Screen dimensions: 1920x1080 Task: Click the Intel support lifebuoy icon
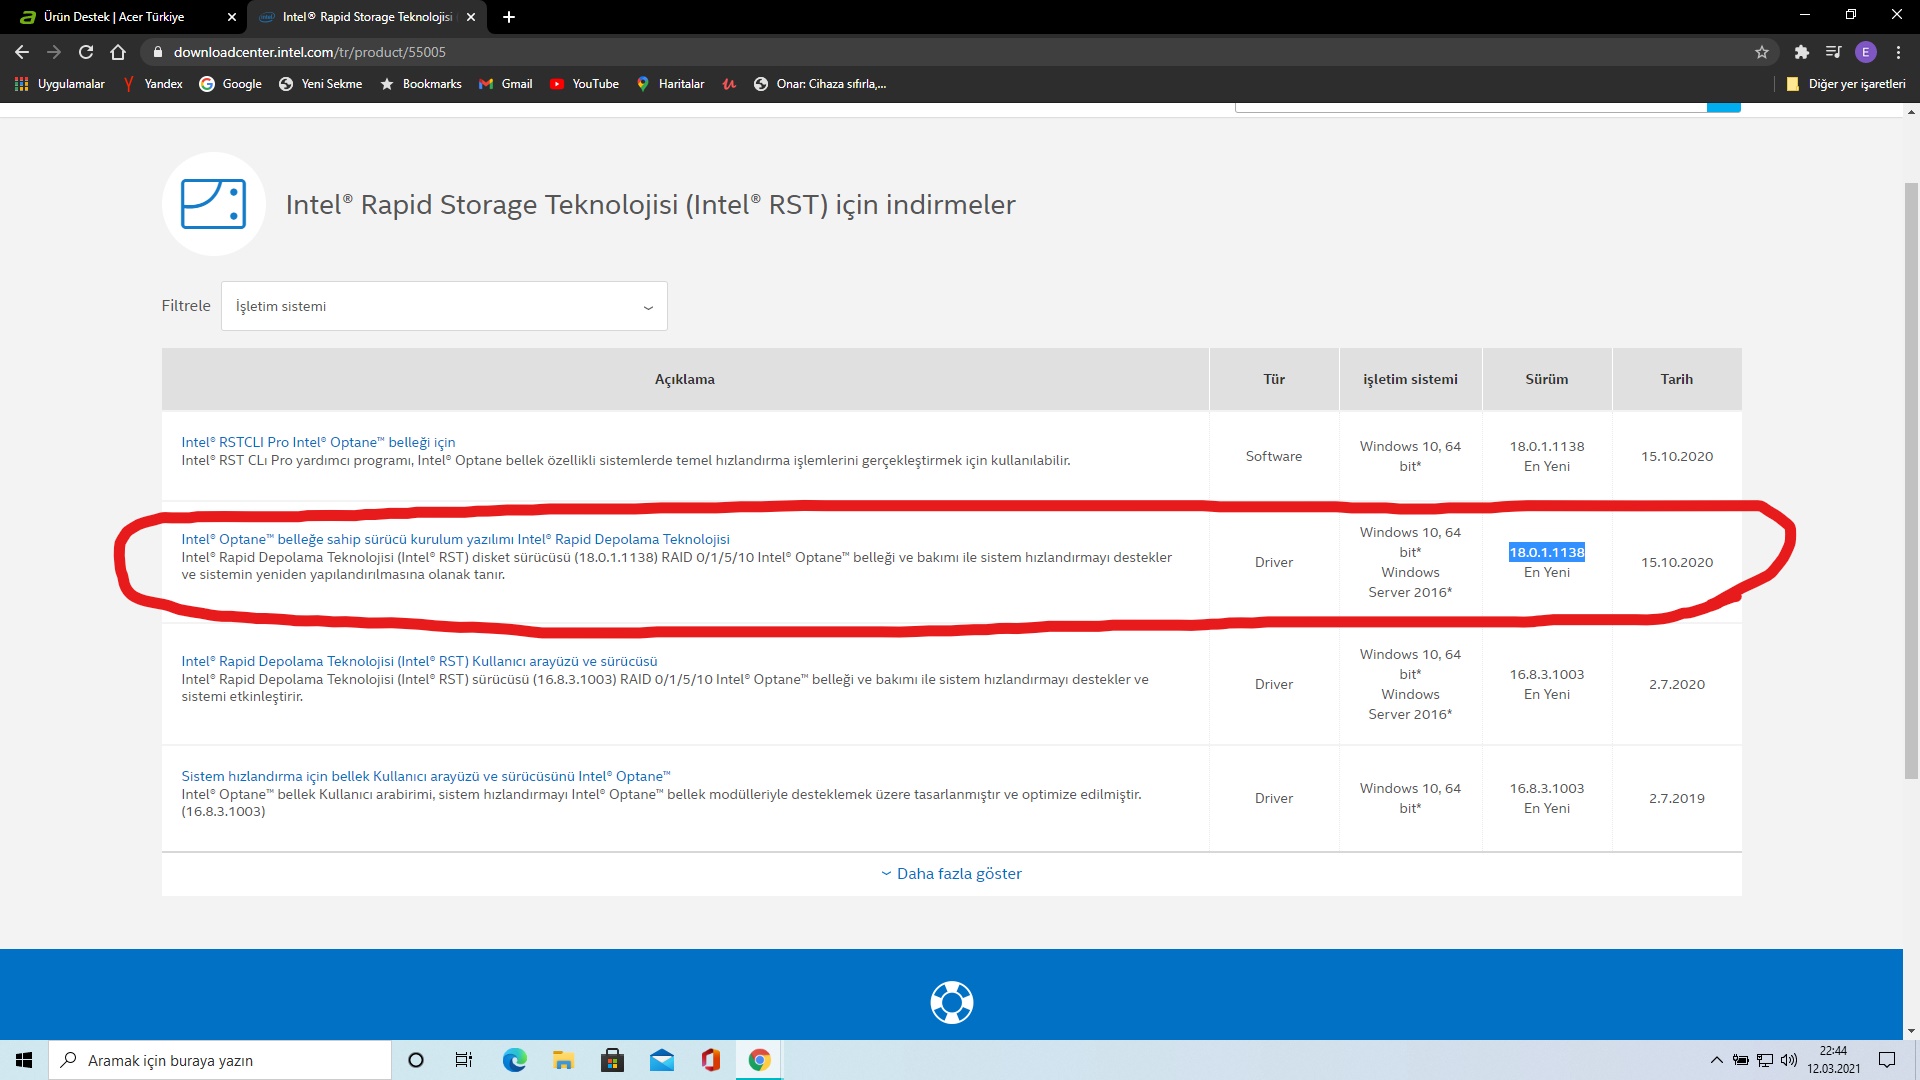coord(951,1002)
